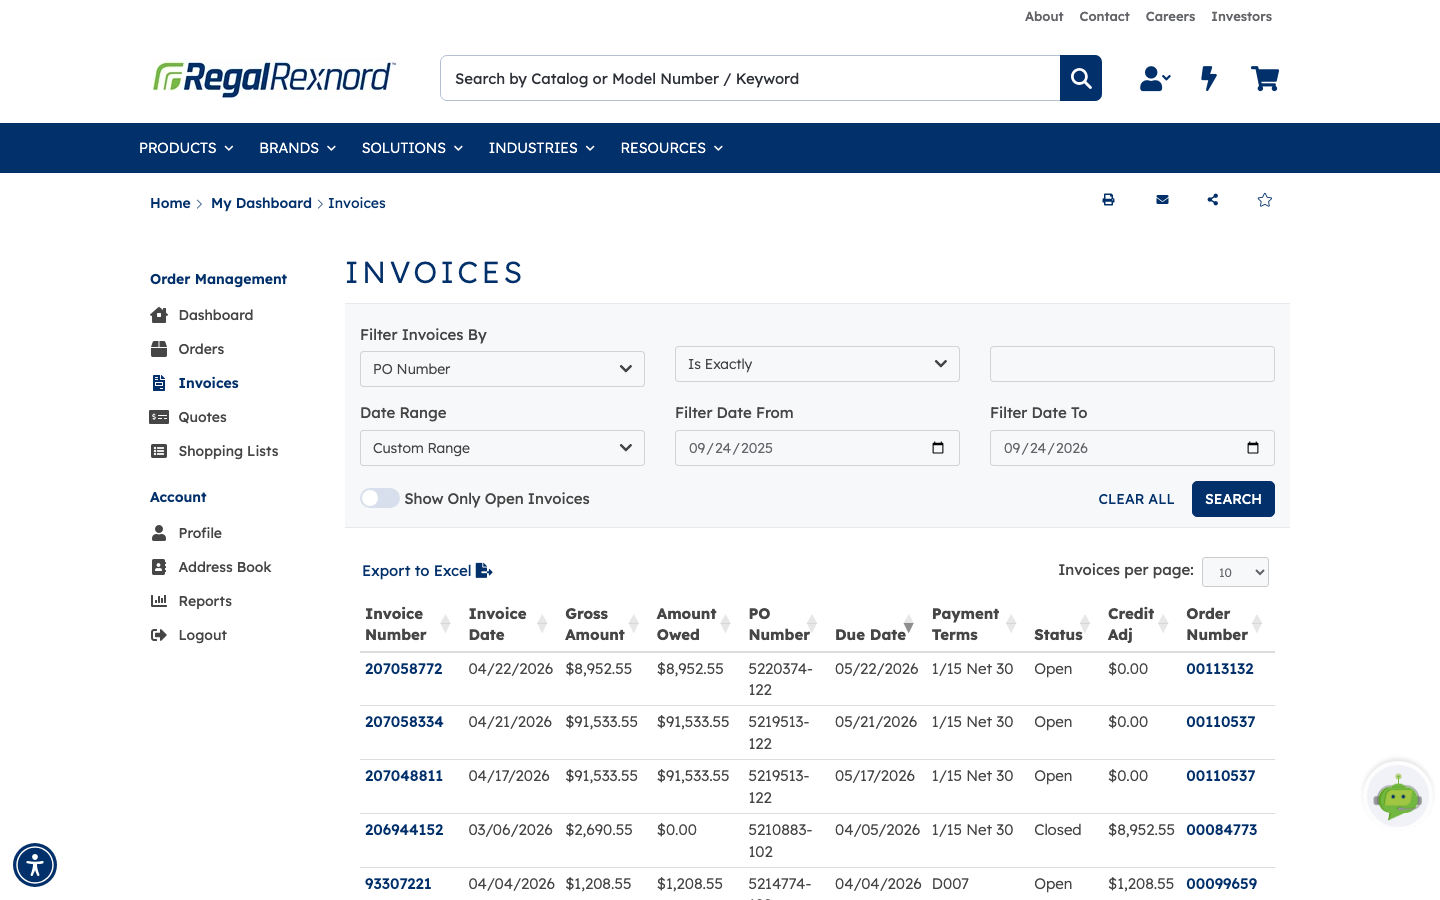Open the SOLUTIONS navigation menu
The image size is (1440, 900).
pos(412,148)
